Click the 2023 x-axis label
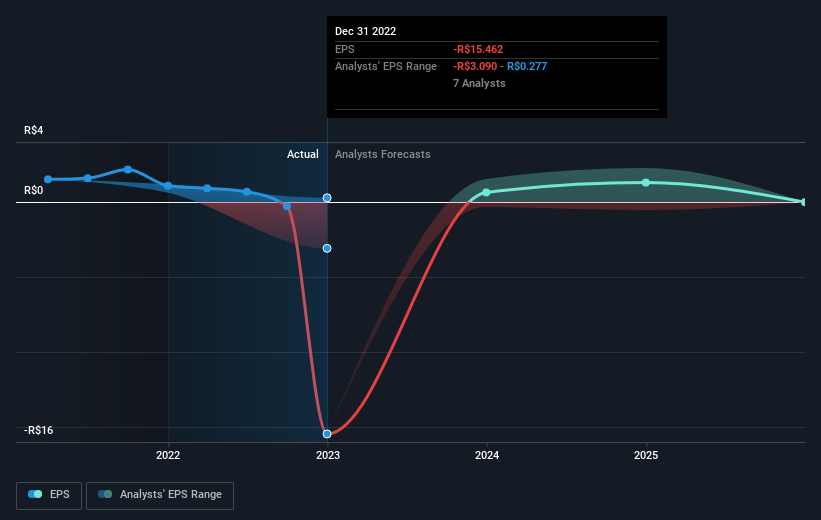821x520 pixels. pyautogui.click(x=328, y=455)
